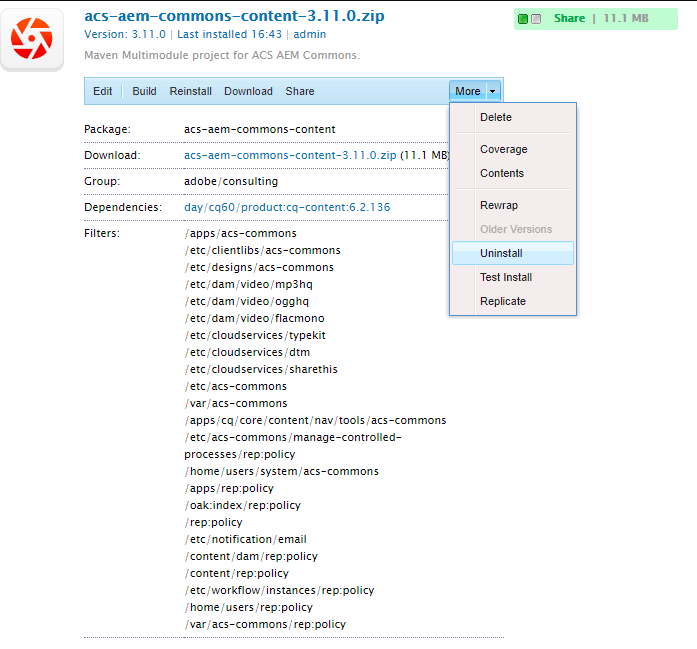Viewport: 697px width, 649px height.
Task: Click the filter /etc/dam/video/flacmono
Action: click(255, 318)
